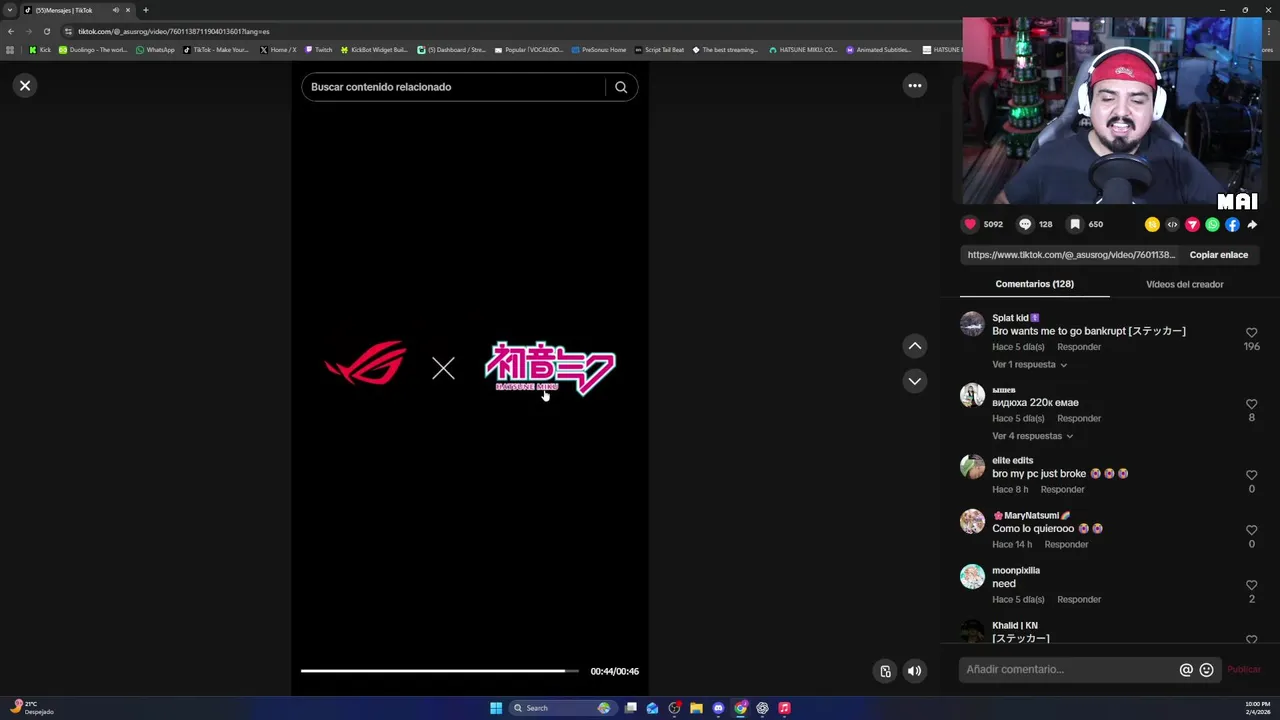Image resolution: width=1280 pixels, height=720 pixels.
Task: Open OBS Studio from taskbar
Action: point(674,708)
